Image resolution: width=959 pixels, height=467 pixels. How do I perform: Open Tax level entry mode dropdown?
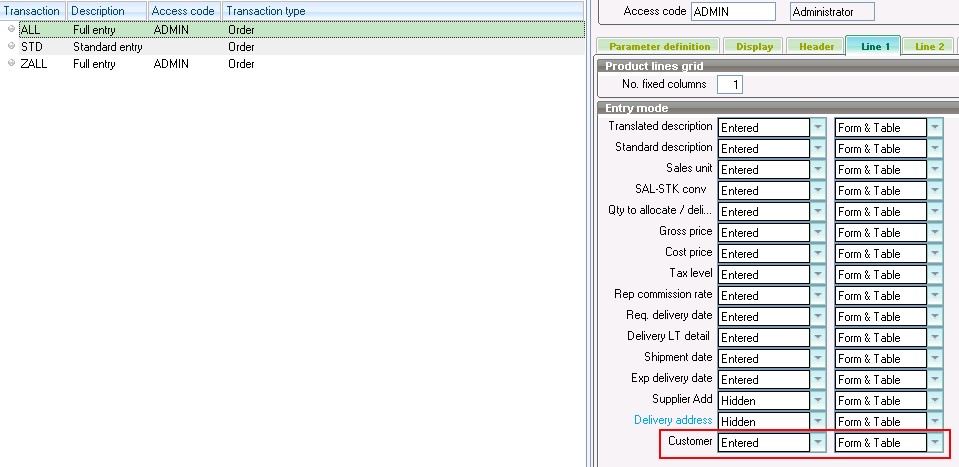pyautogui.click(x=818, y=274)
